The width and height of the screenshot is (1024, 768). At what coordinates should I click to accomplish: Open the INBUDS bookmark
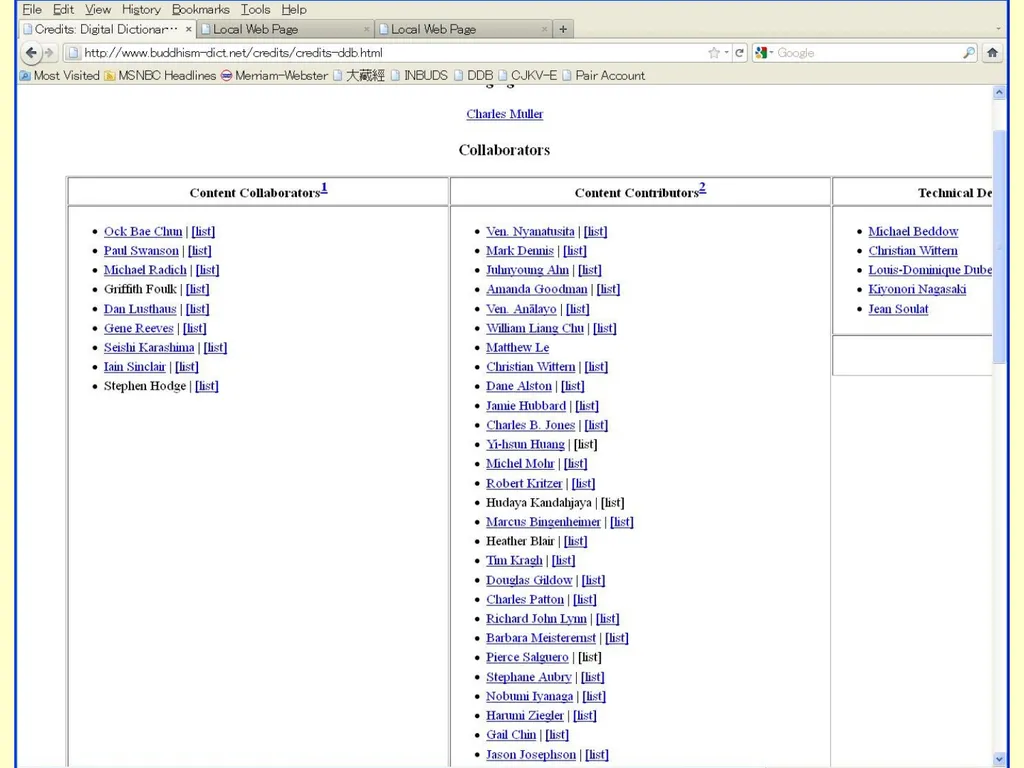coord(419,75)
